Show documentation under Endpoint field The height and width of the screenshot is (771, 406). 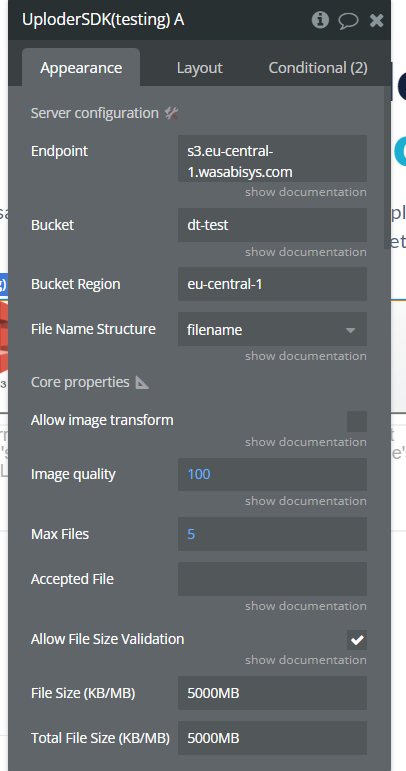[306, 192]
